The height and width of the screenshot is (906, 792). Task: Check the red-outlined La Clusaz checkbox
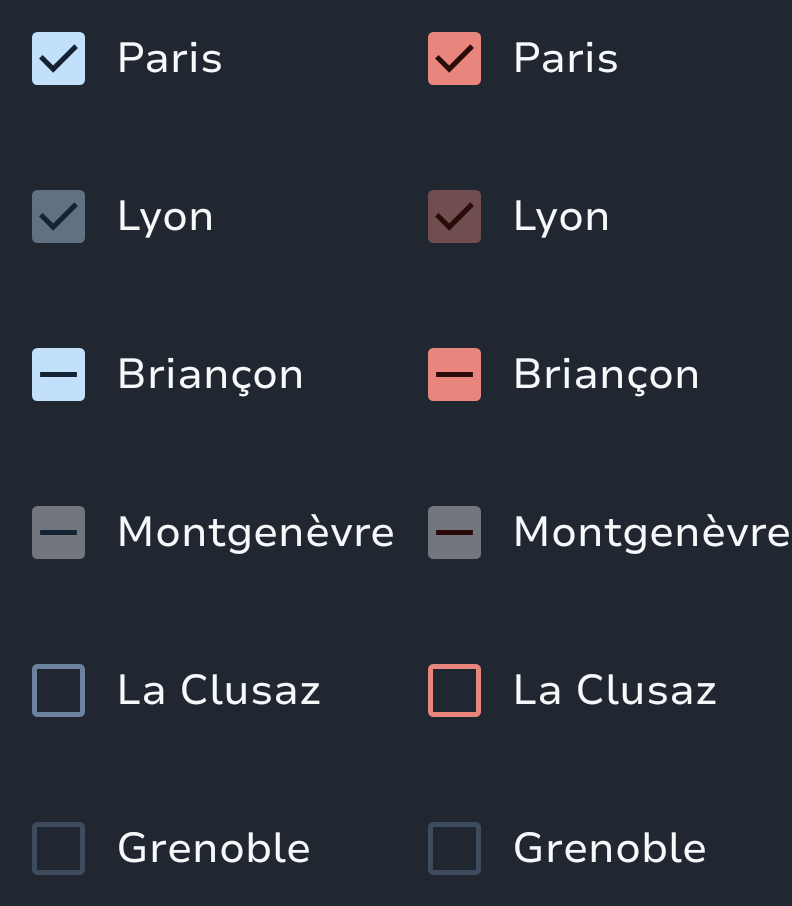click(454, 690)
